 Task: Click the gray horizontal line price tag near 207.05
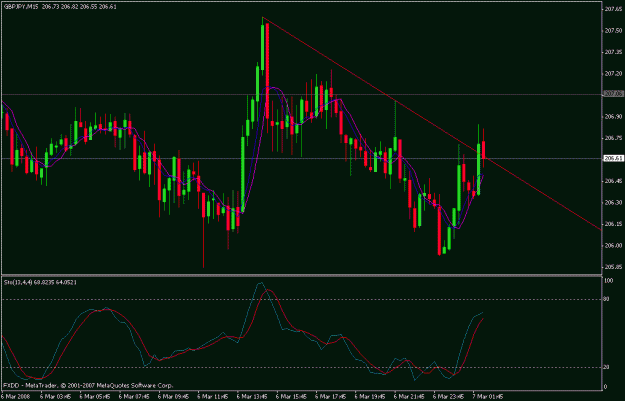coord(614,94)
